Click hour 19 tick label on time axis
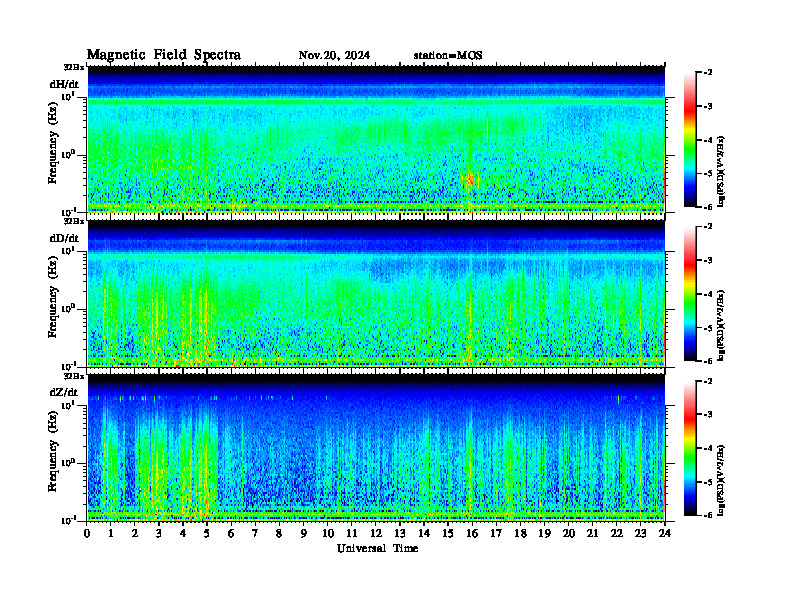 click(x=544, y=534)
